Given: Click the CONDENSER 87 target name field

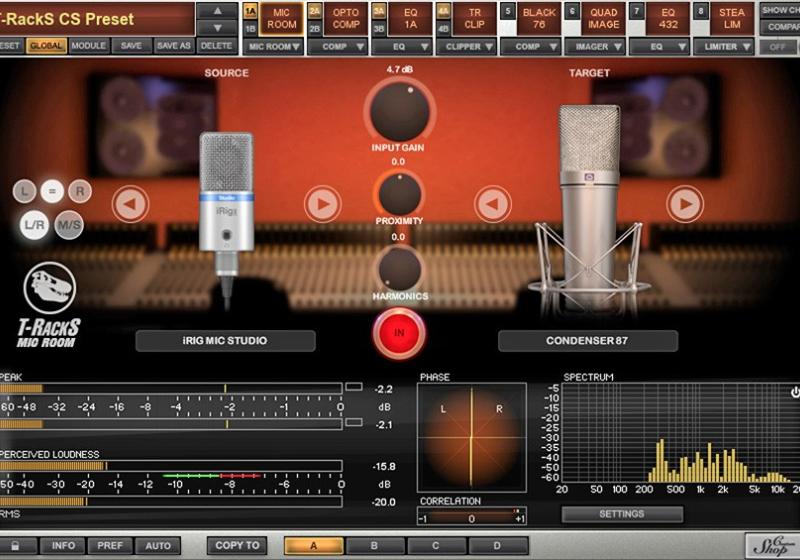Looking at the screenshot, I should (x=588, y=341).
